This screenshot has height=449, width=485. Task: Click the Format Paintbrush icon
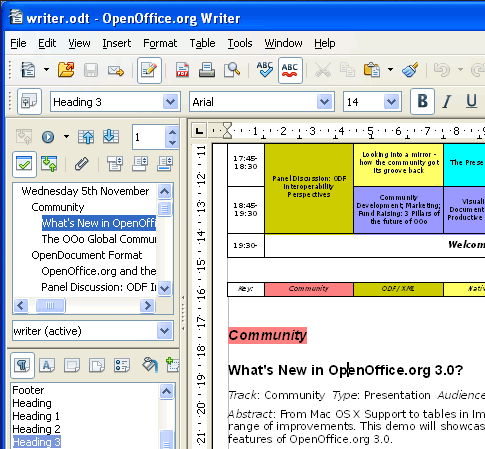[410, 70]
